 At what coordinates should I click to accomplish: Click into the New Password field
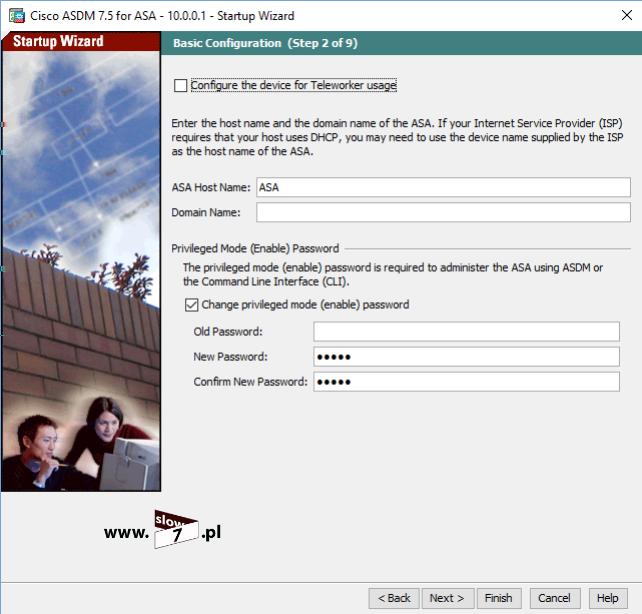[466, 357]
